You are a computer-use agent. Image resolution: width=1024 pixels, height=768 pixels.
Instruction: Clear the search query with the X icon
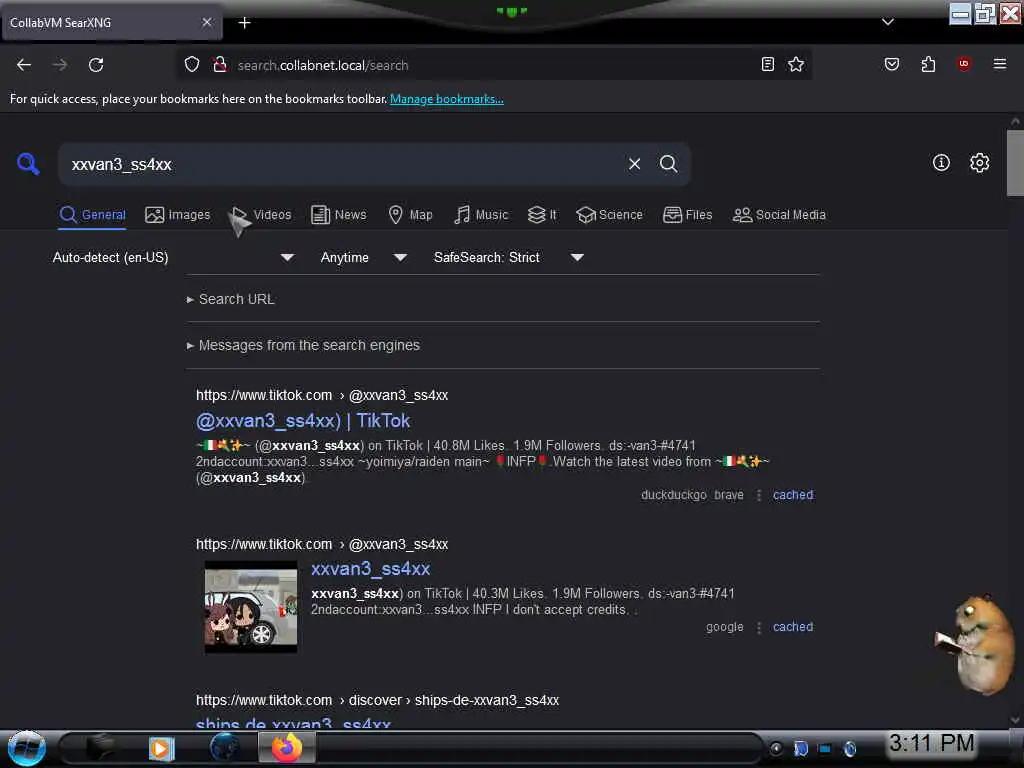point(634,164)
